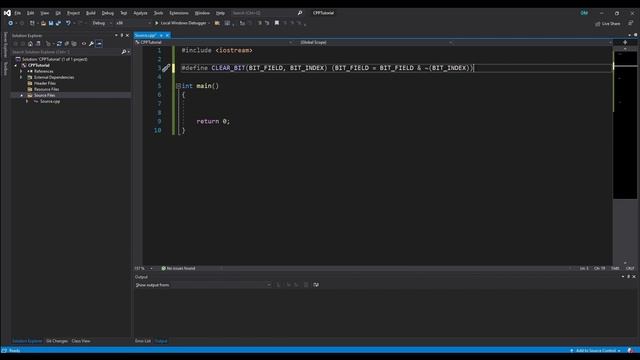Image resolution: width=640 pixels, height=360 pixels.
Task: Select the Resource Files folder
Action: pos(46,89)
